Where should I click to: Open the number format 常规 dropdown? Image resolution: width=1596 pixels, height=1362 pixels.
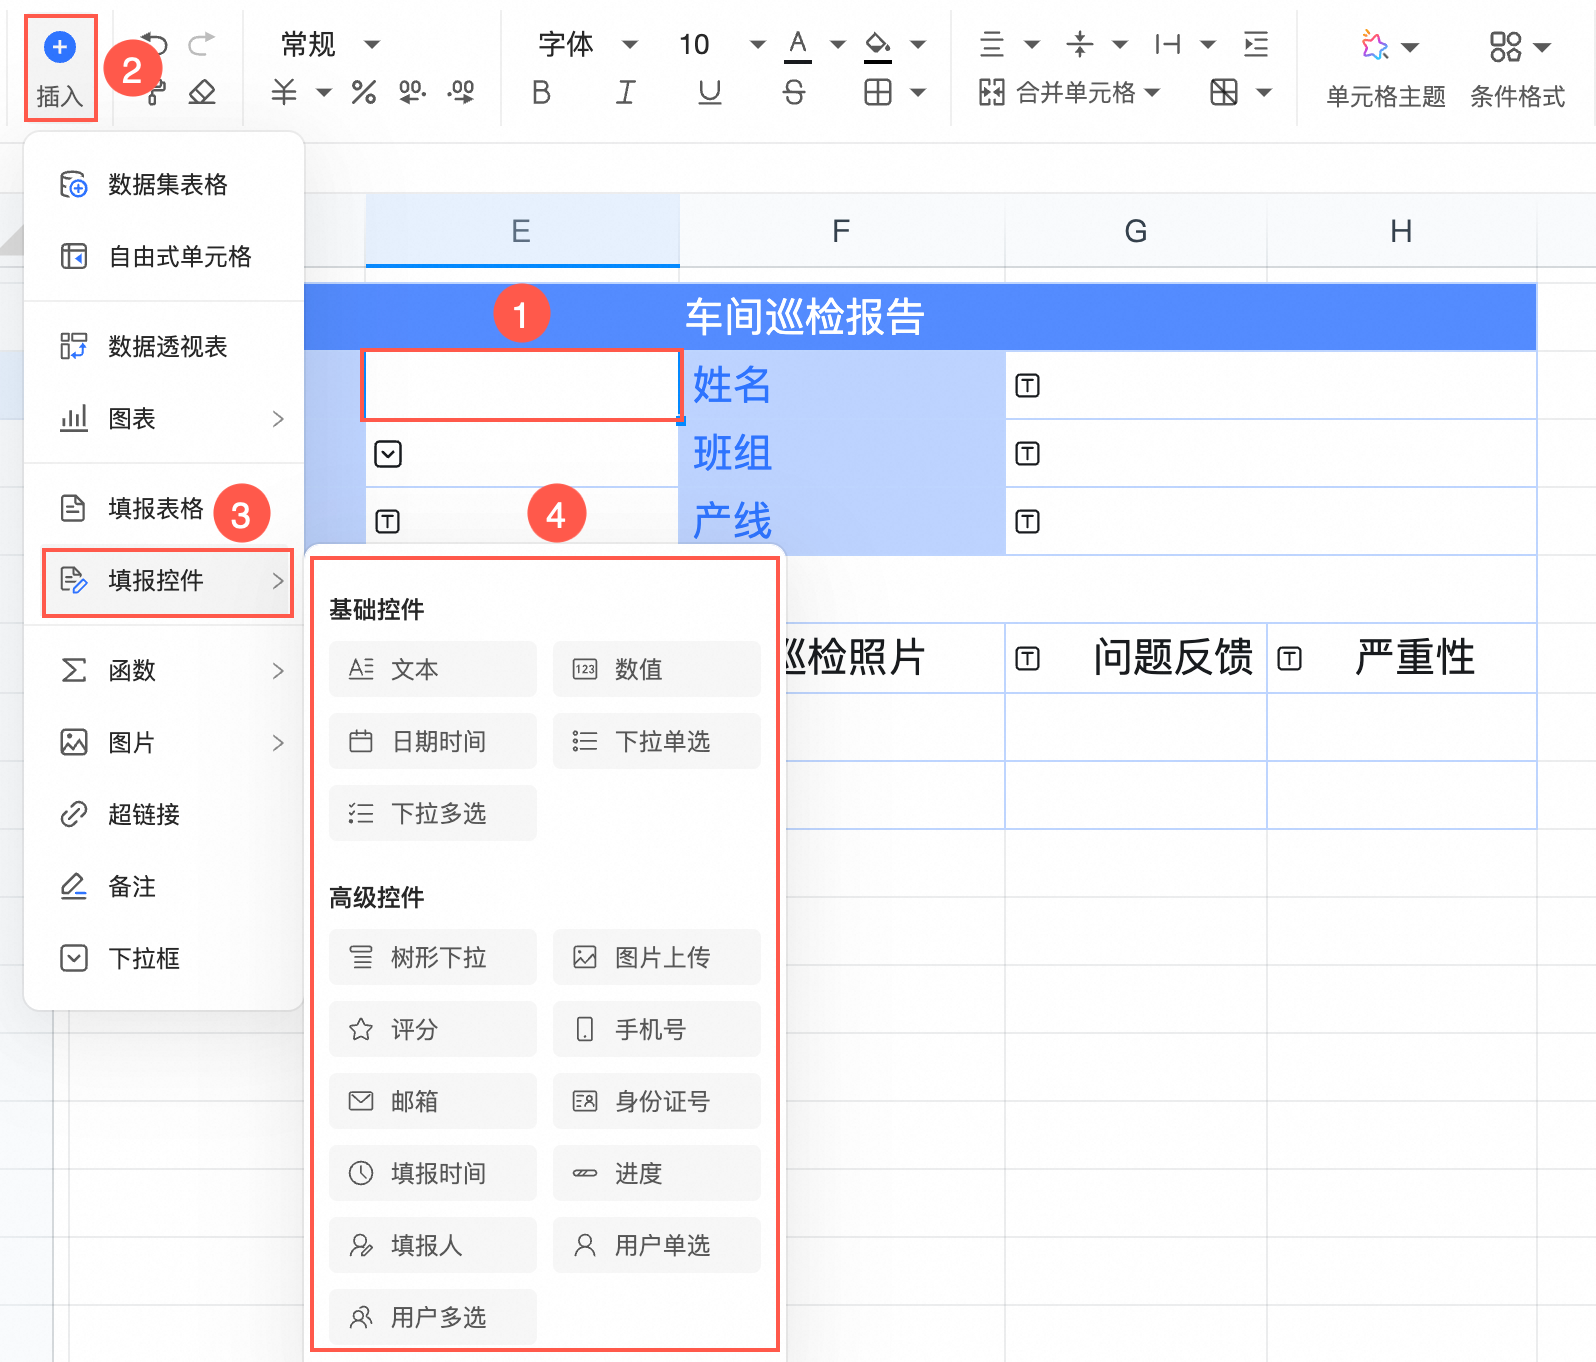(x=331, y=44)
